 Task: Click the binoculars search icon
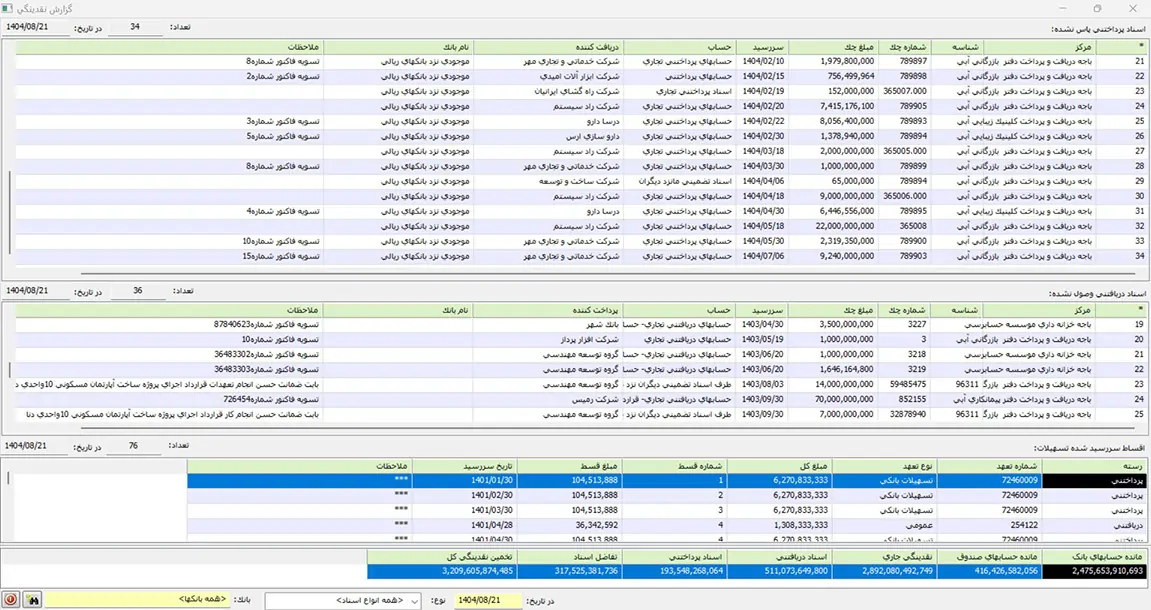click(32, 600)
